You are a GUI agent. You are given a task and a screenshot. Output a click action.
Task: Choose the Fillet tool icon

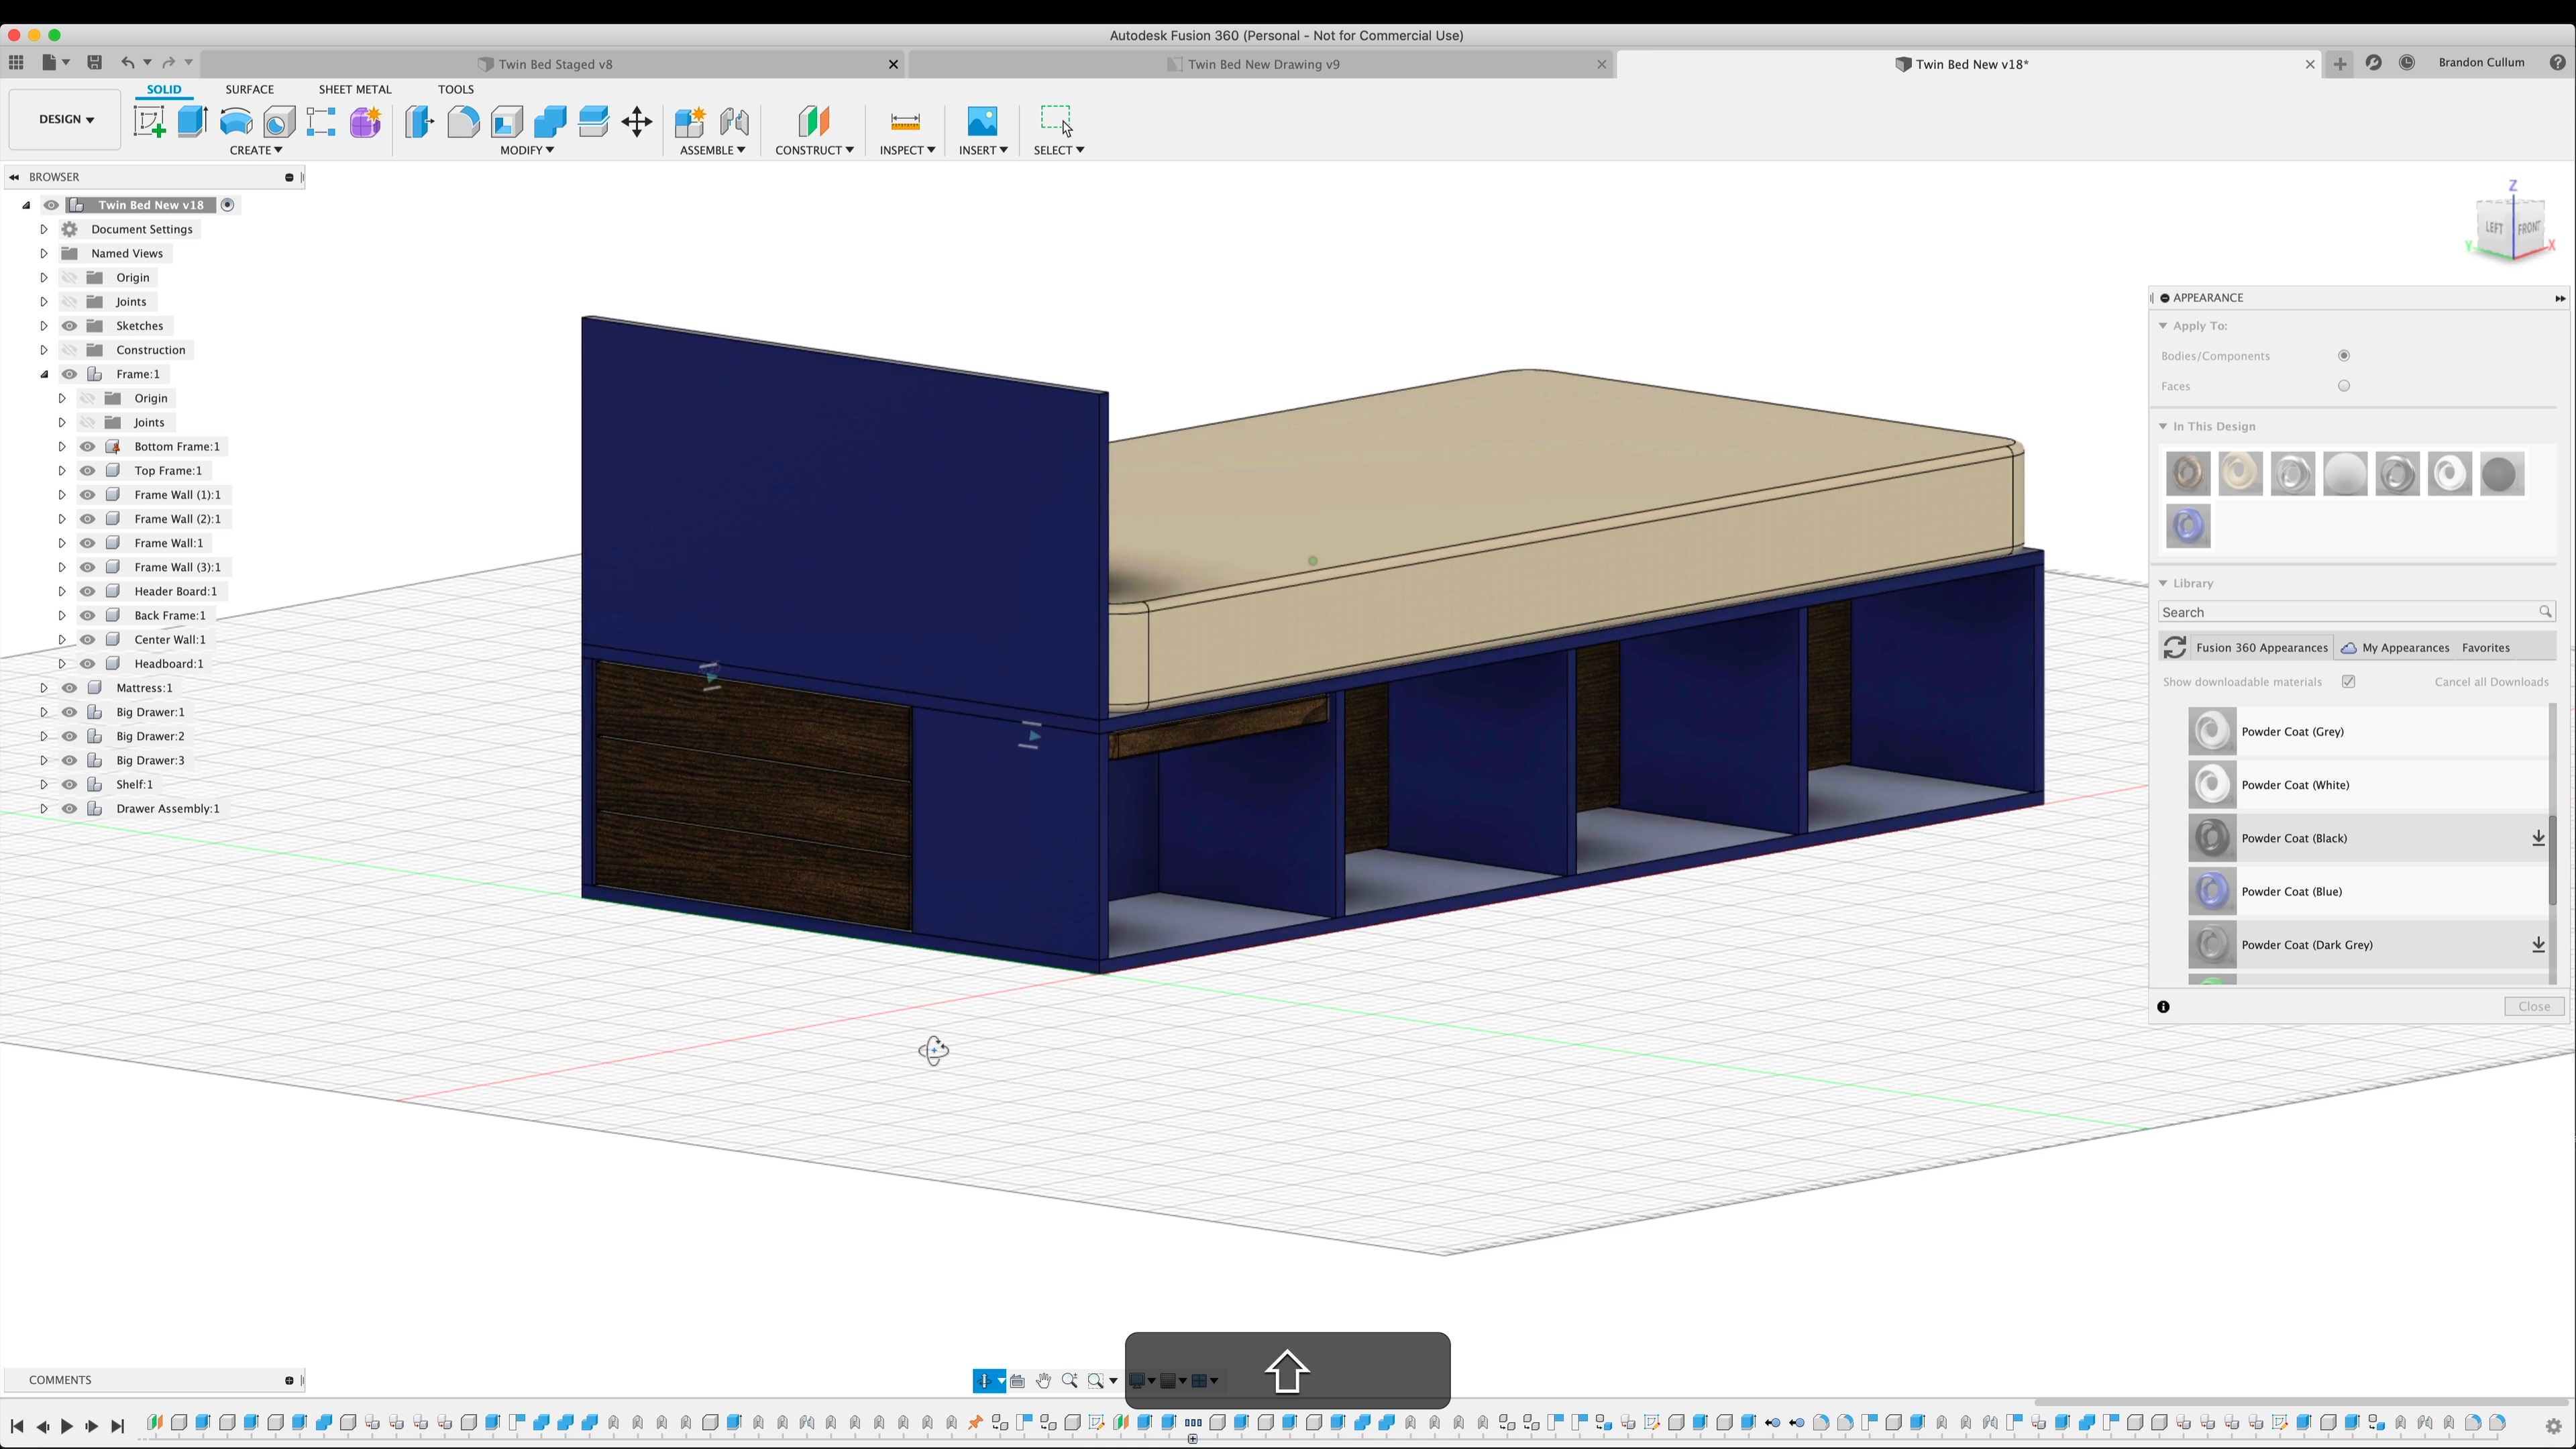(463, 122)
